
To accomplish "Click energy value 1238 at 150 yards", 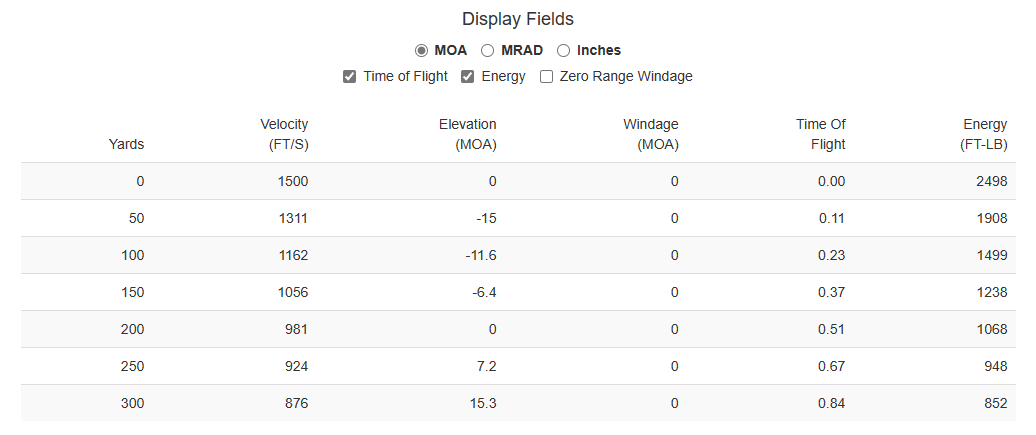I will click(991, 292).
